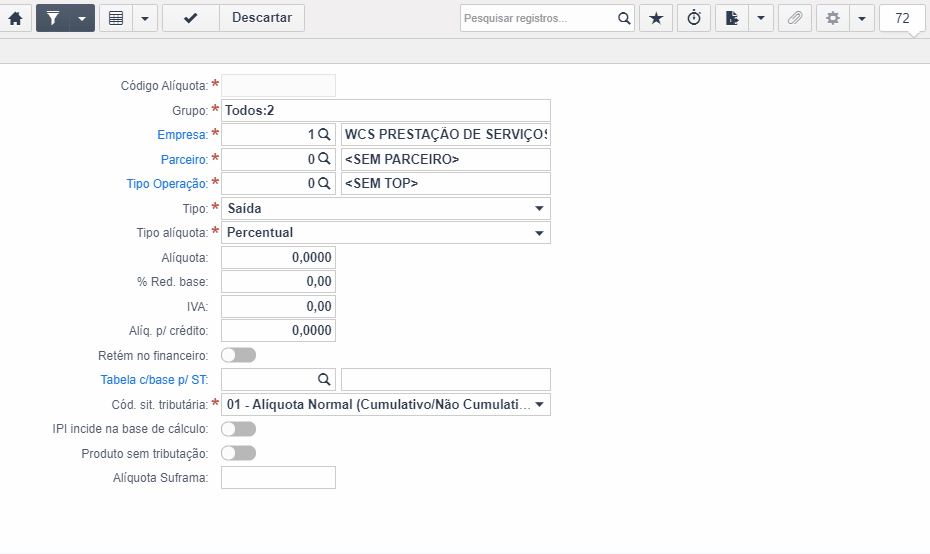Search Tabela c/base p/ ST lookup icon
Image resolution: width=930 pixels, height=554 pixels.
pos(324,379)
